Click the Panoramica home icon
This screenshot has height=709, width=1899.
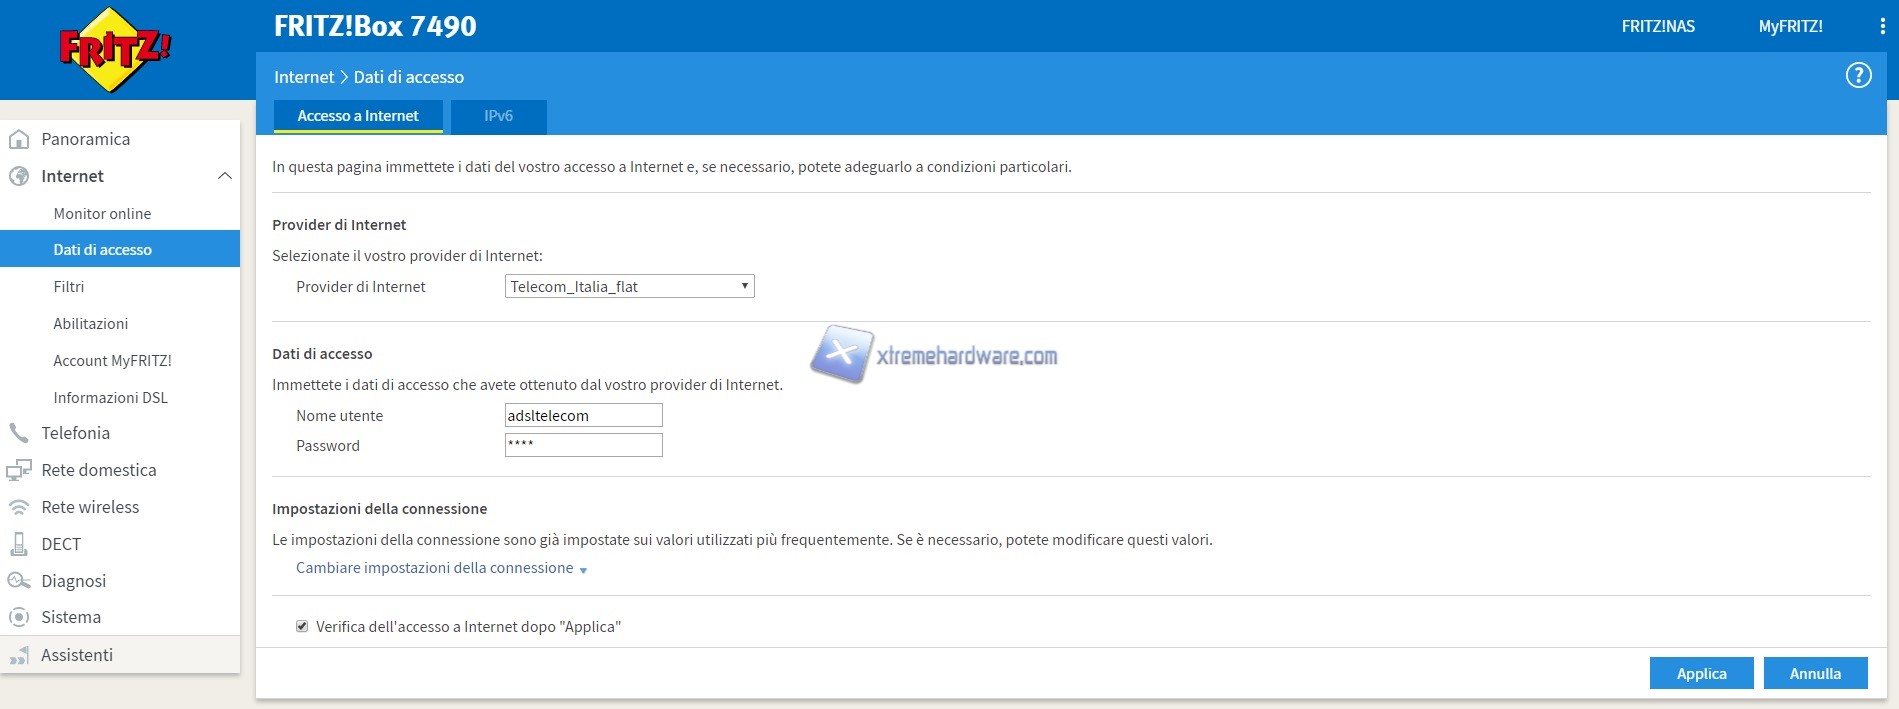(x=19, y=139)
